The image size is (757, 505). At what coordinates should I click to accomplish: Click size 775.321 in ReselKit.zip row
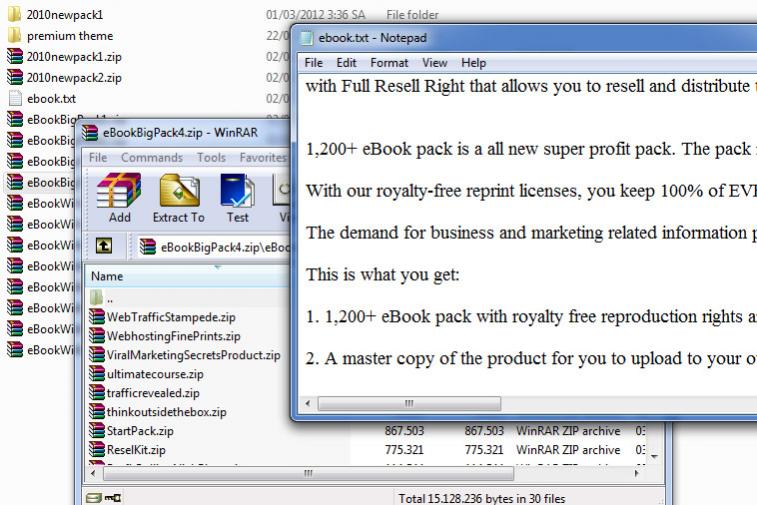point(404,450)
